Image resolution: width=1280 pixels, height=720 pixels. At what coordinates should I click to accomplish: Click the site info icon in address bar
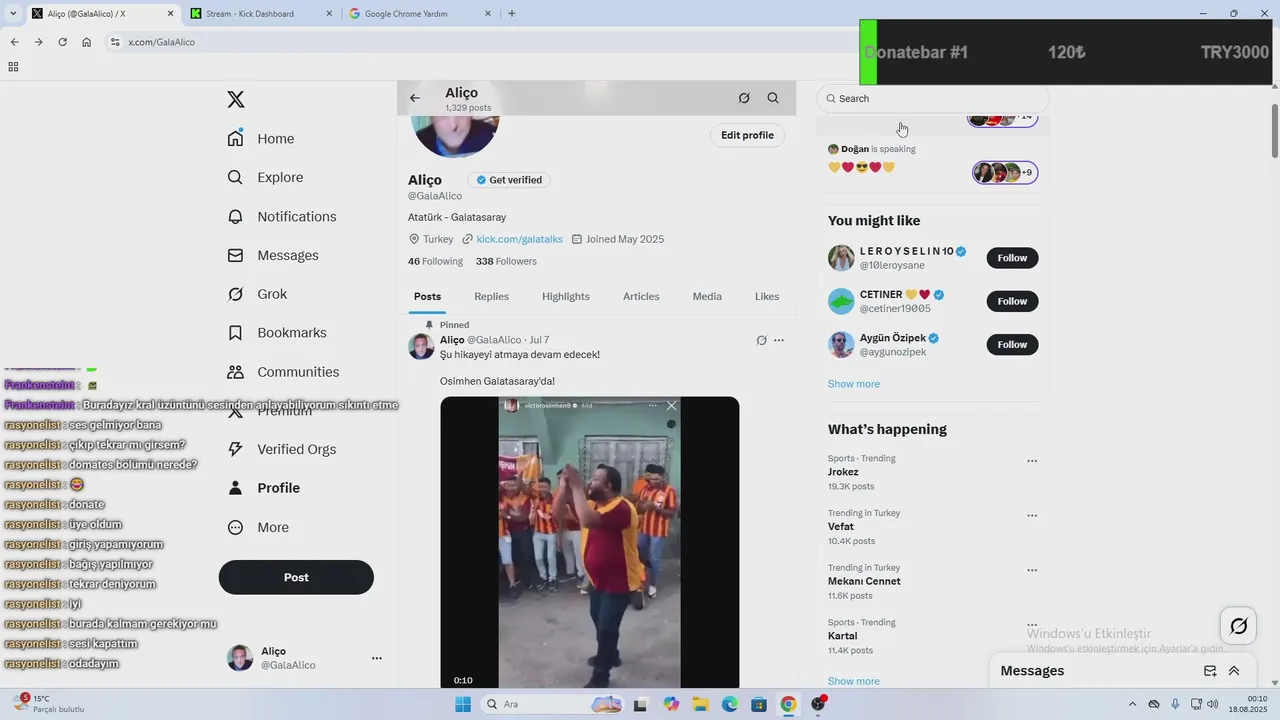(x=115, y=42)
